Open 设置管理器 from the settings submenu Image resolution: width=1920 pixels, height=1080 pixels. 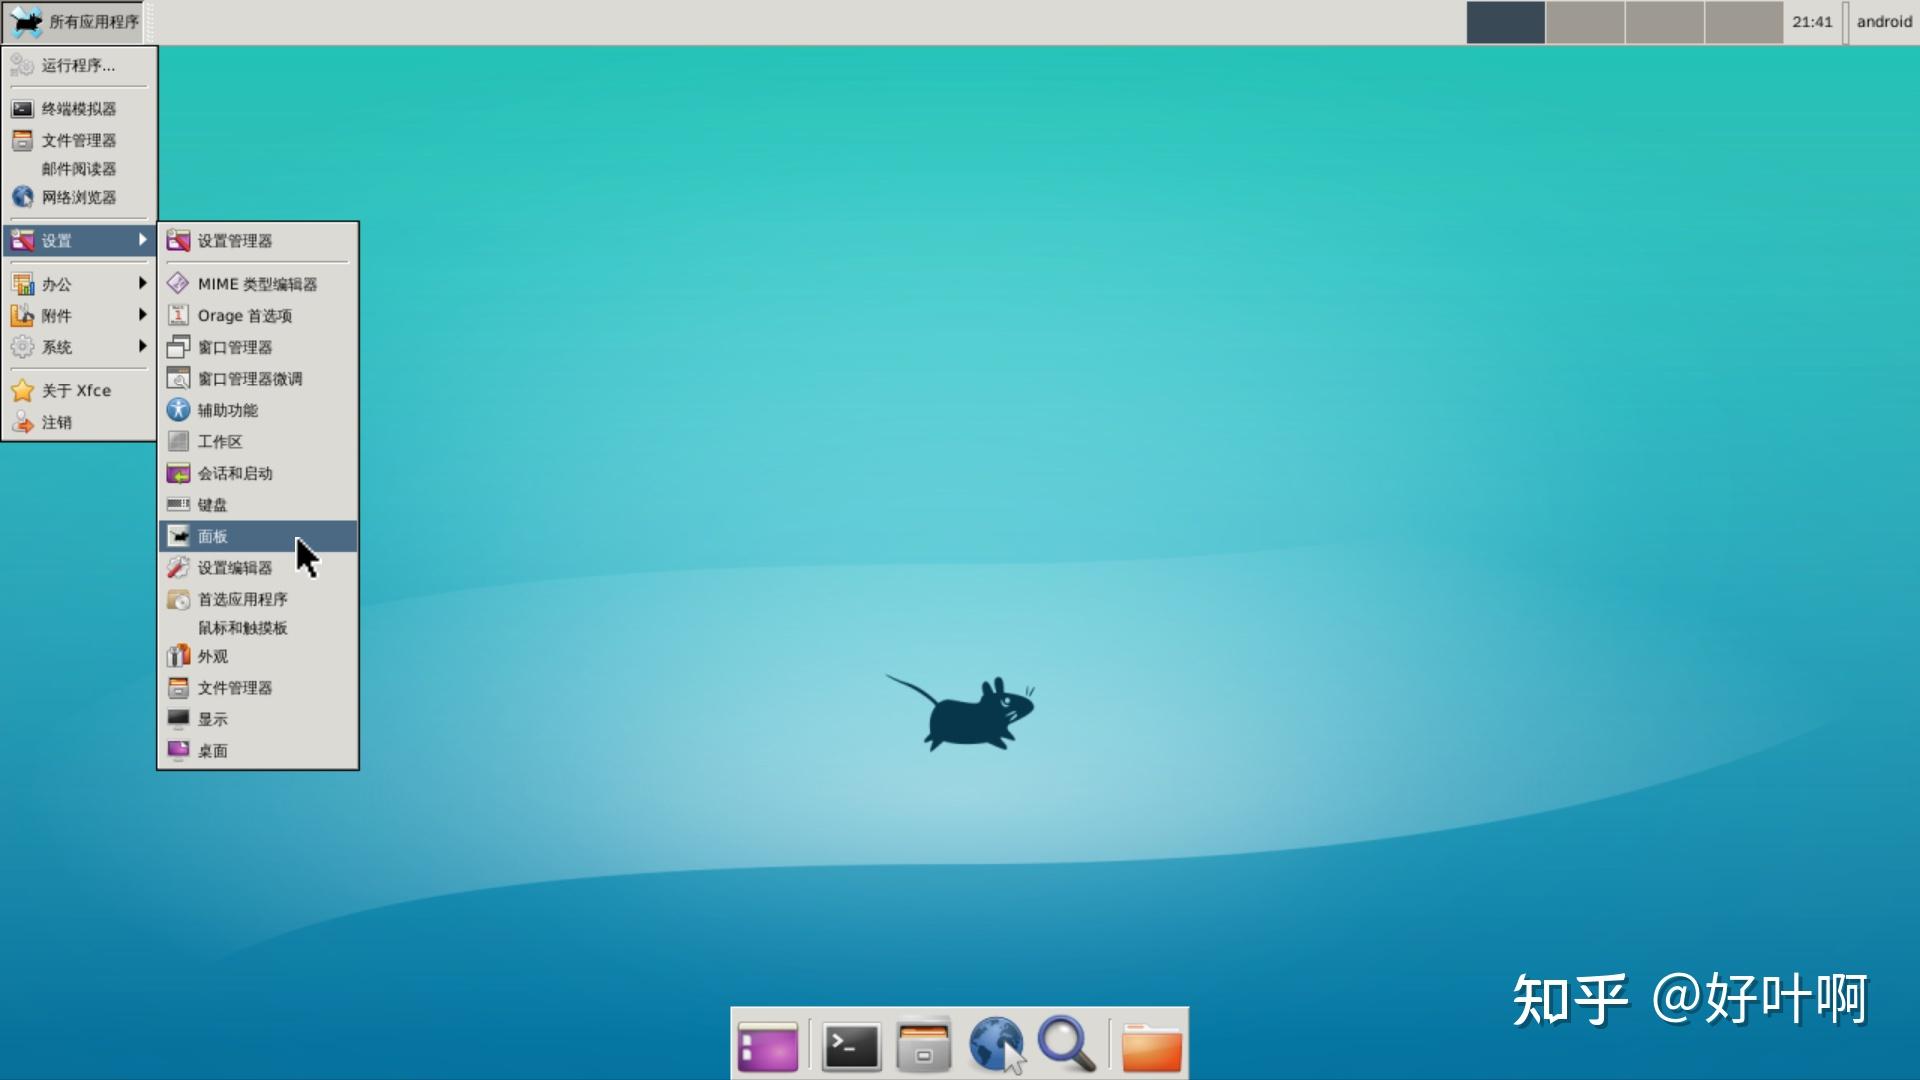(x=234, y=241)
